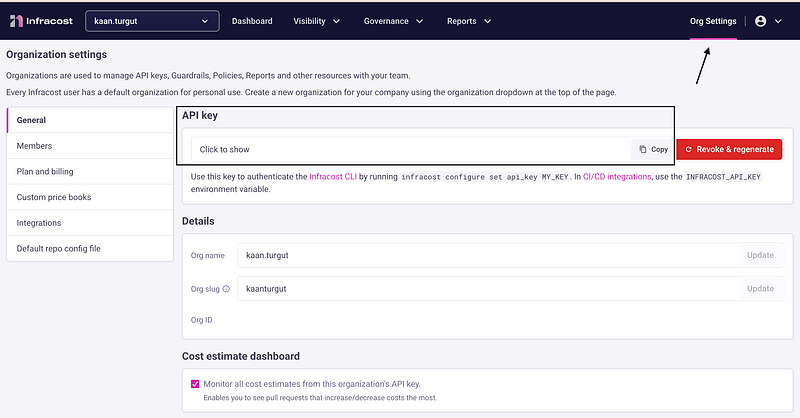The image size is (800, 418).
Task: Click the Revoke & regenerate button
Action: [729, 149]
